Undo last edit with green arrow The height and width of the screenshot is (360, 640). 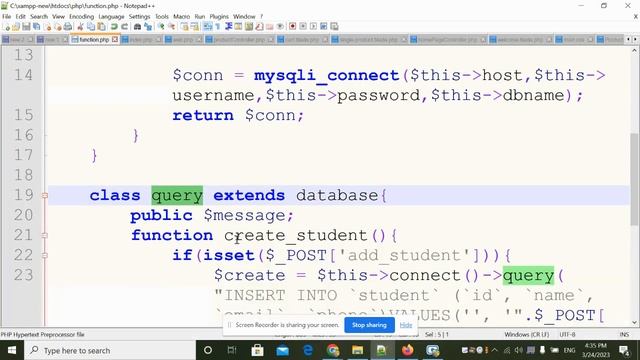tap(114, 27)
